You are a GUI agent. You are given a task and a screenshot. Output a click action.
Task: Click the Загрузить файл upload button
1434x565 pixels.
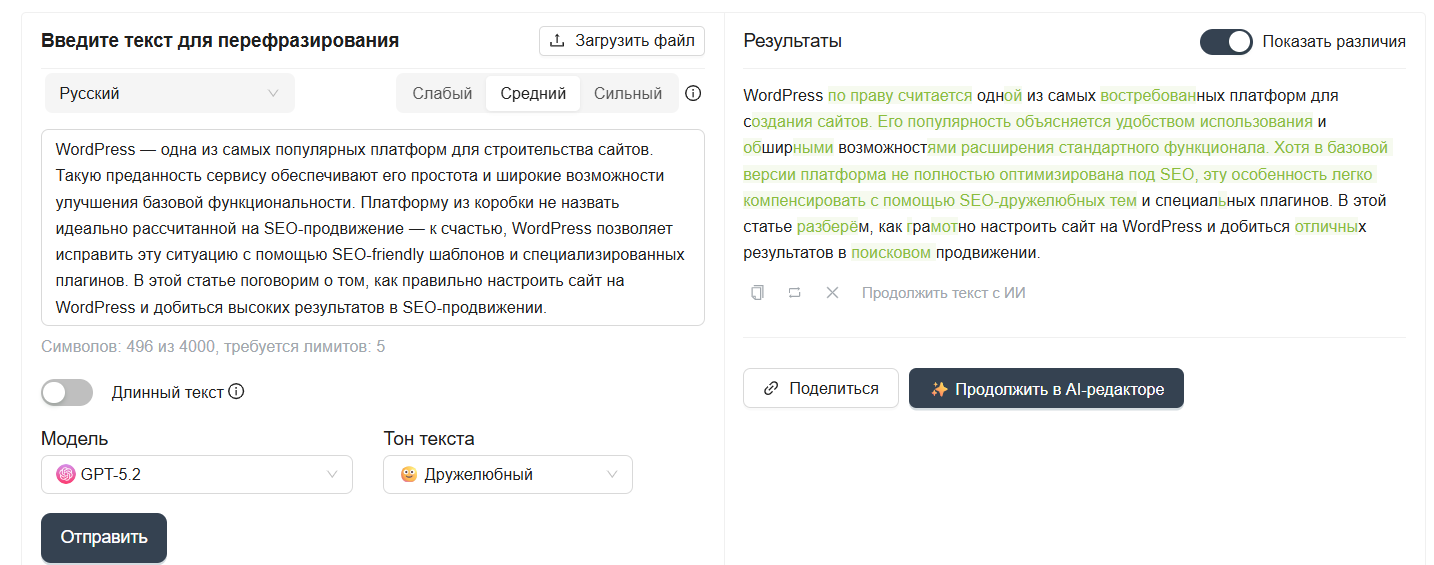tap(622, 41)
